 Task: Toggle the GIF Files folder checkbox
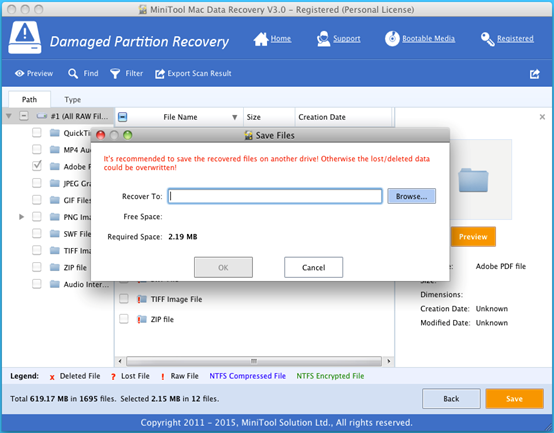click(37, 200)
